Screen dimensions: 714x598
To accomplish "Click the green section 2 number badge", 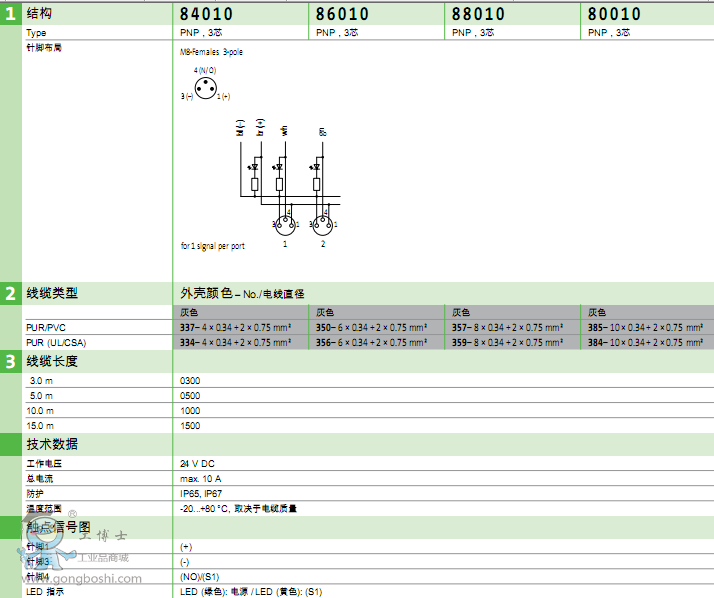I will 10,294.
